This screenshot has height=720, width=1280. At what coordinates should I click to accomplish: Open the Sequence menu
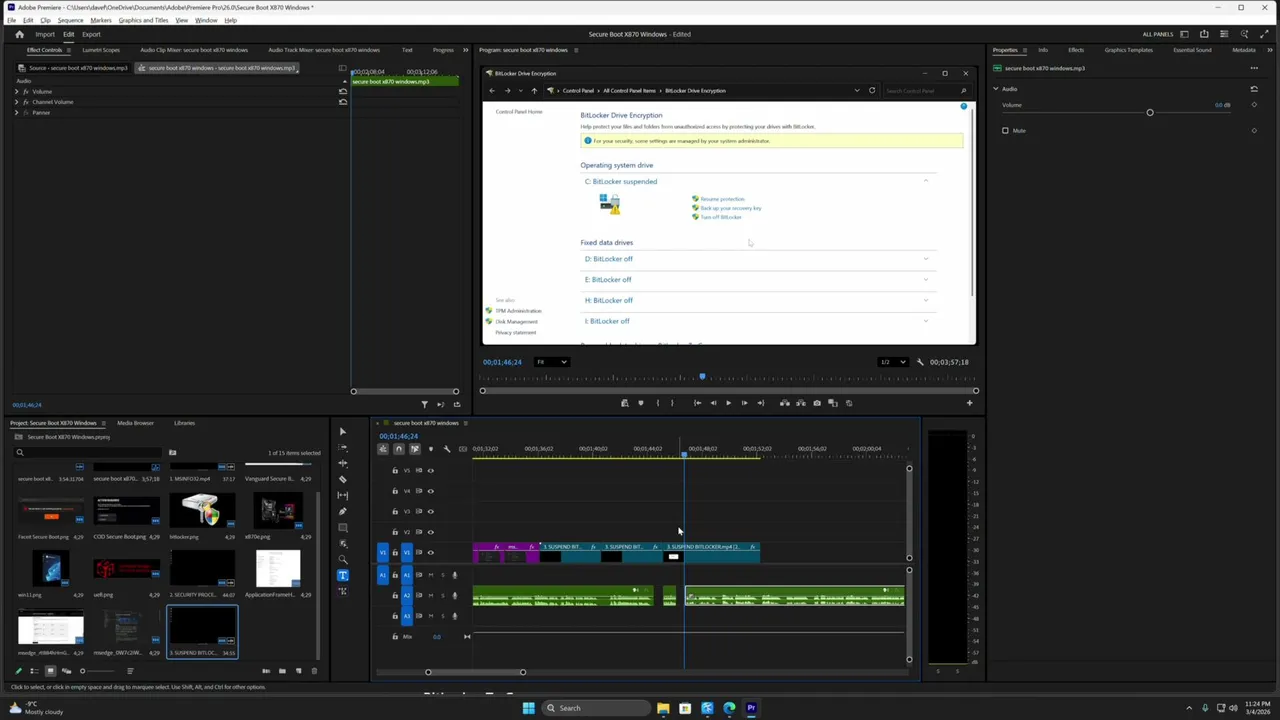tap(70, 20)
